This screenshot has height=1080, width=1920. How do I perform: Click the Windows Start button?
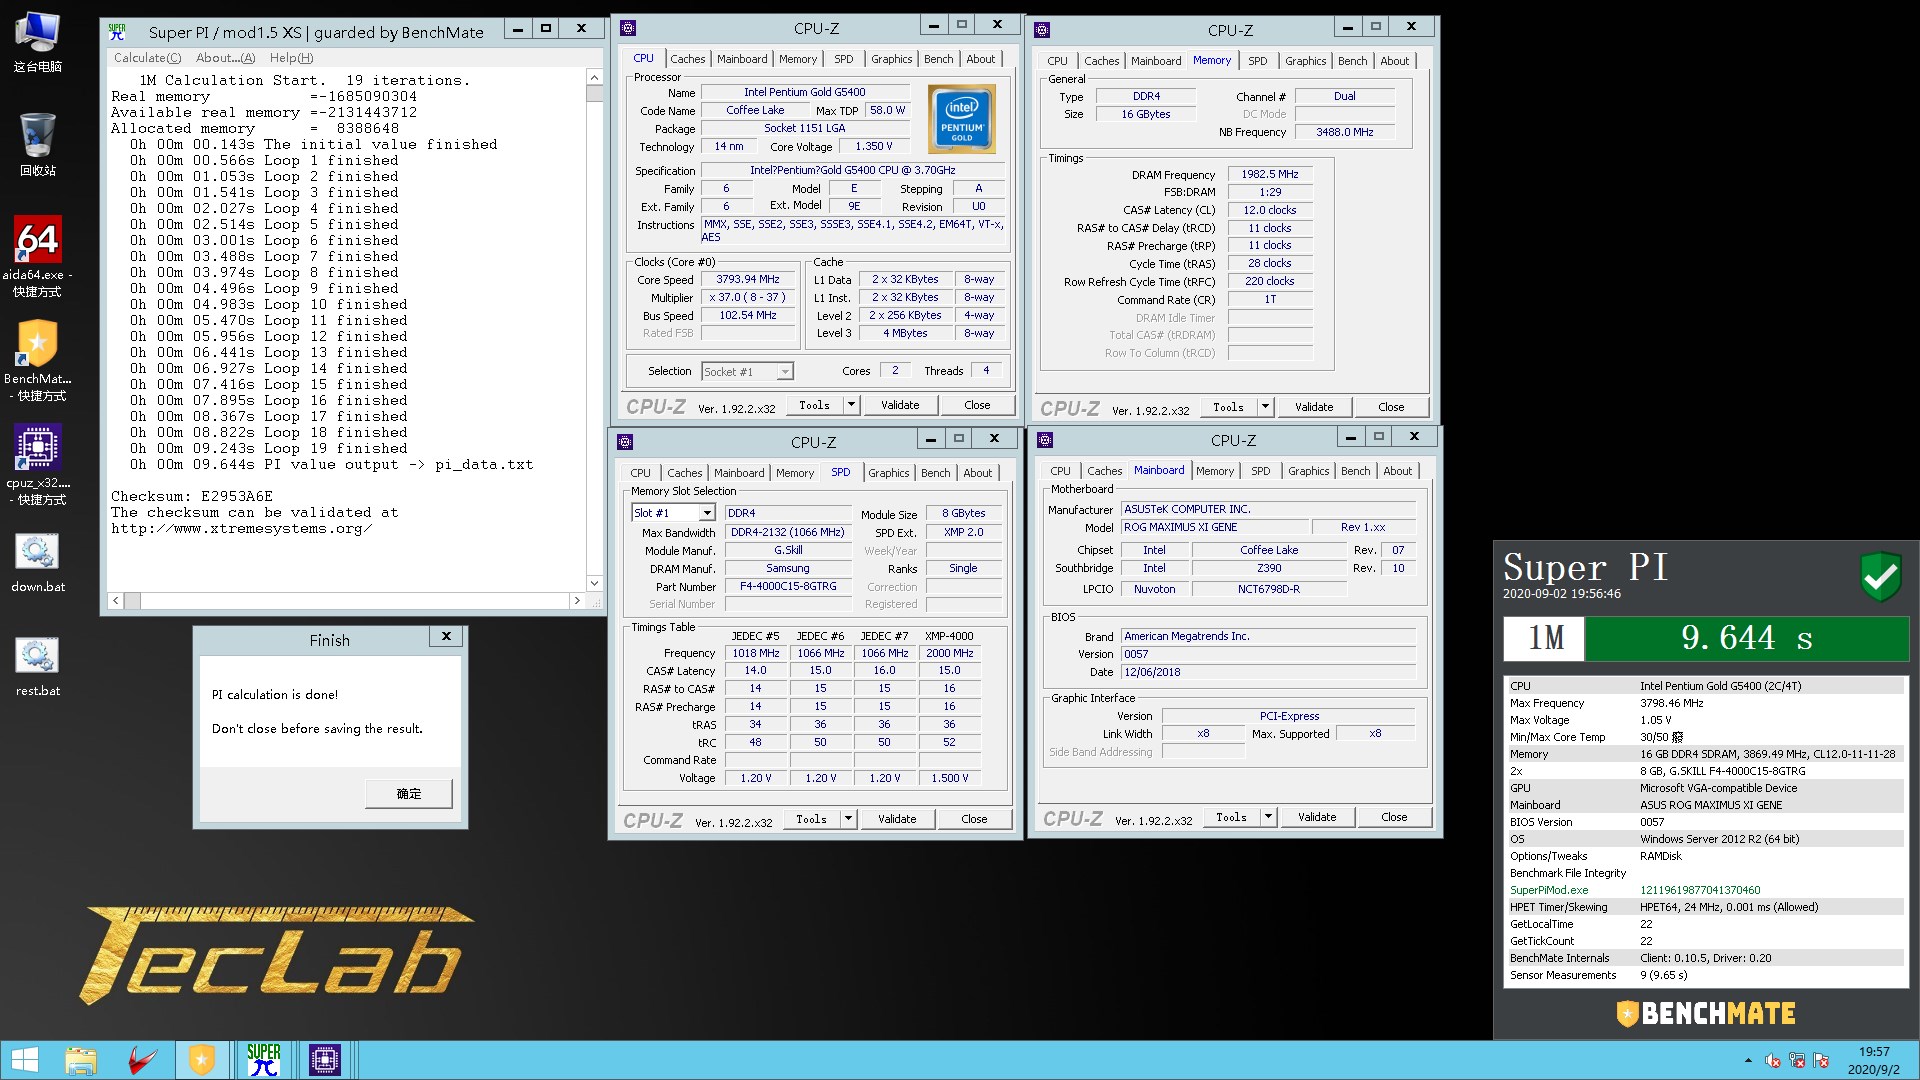click(24, 1060)
